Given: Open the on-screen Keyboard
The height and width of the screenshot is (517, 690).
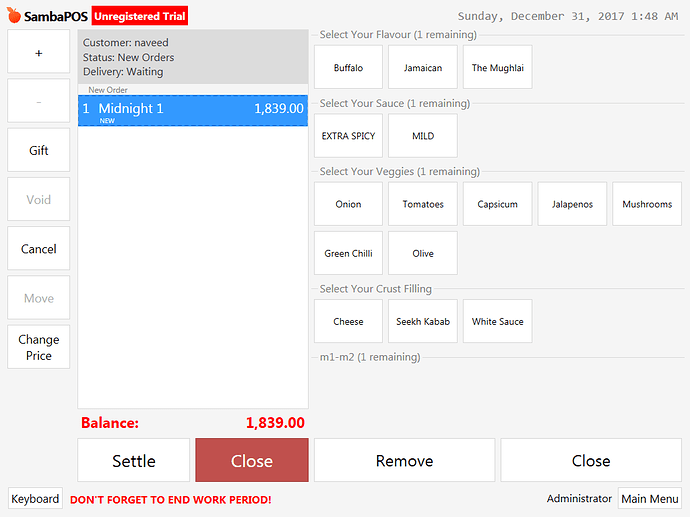Looking at the screenshot, I should point(35,499).
